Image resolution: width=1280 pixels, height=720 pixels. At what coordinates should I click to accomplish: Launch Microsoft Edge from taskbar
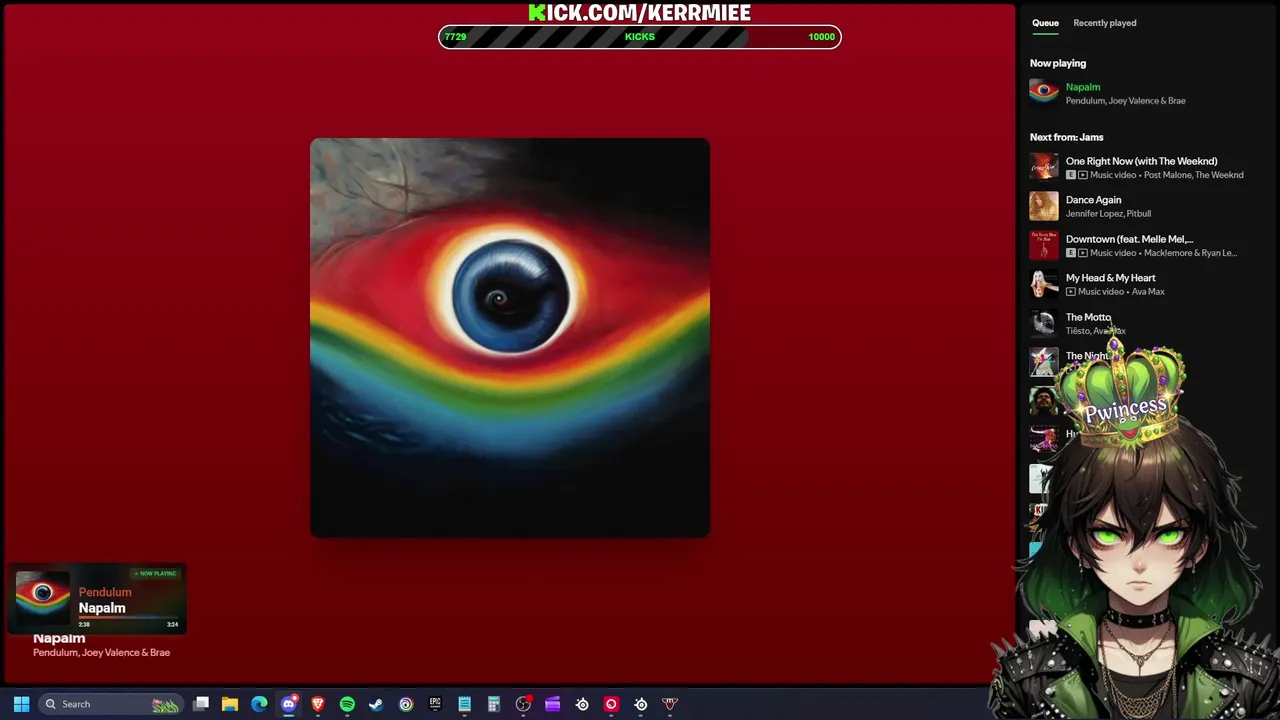tap(259, 704)
